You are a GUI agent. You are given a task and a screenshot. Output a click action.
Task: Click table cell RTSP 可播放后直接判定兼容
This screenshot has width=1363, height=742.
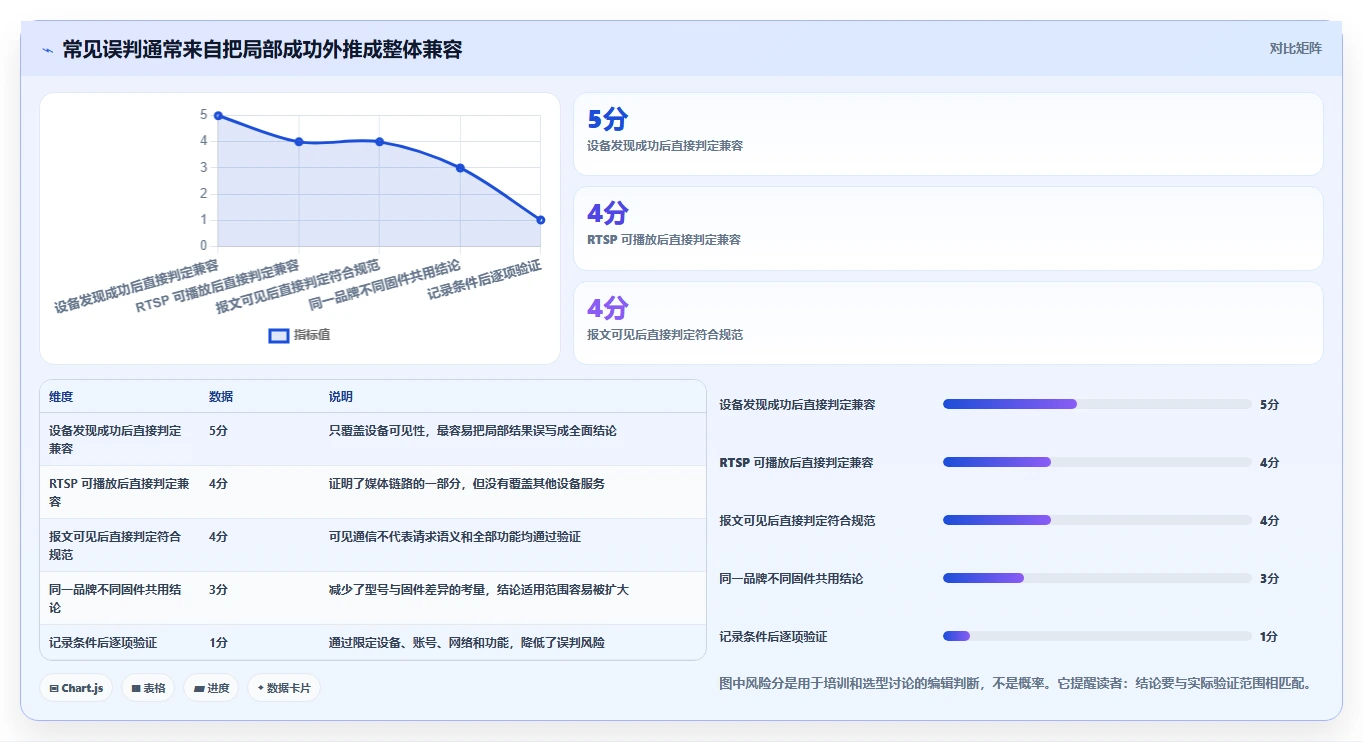click(x=119, y=492)
